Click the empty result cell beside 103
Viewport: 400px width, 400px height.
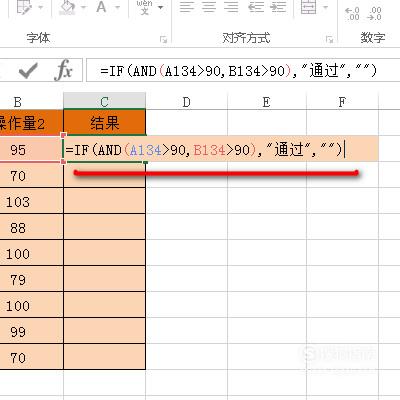(x=104, y=201)
